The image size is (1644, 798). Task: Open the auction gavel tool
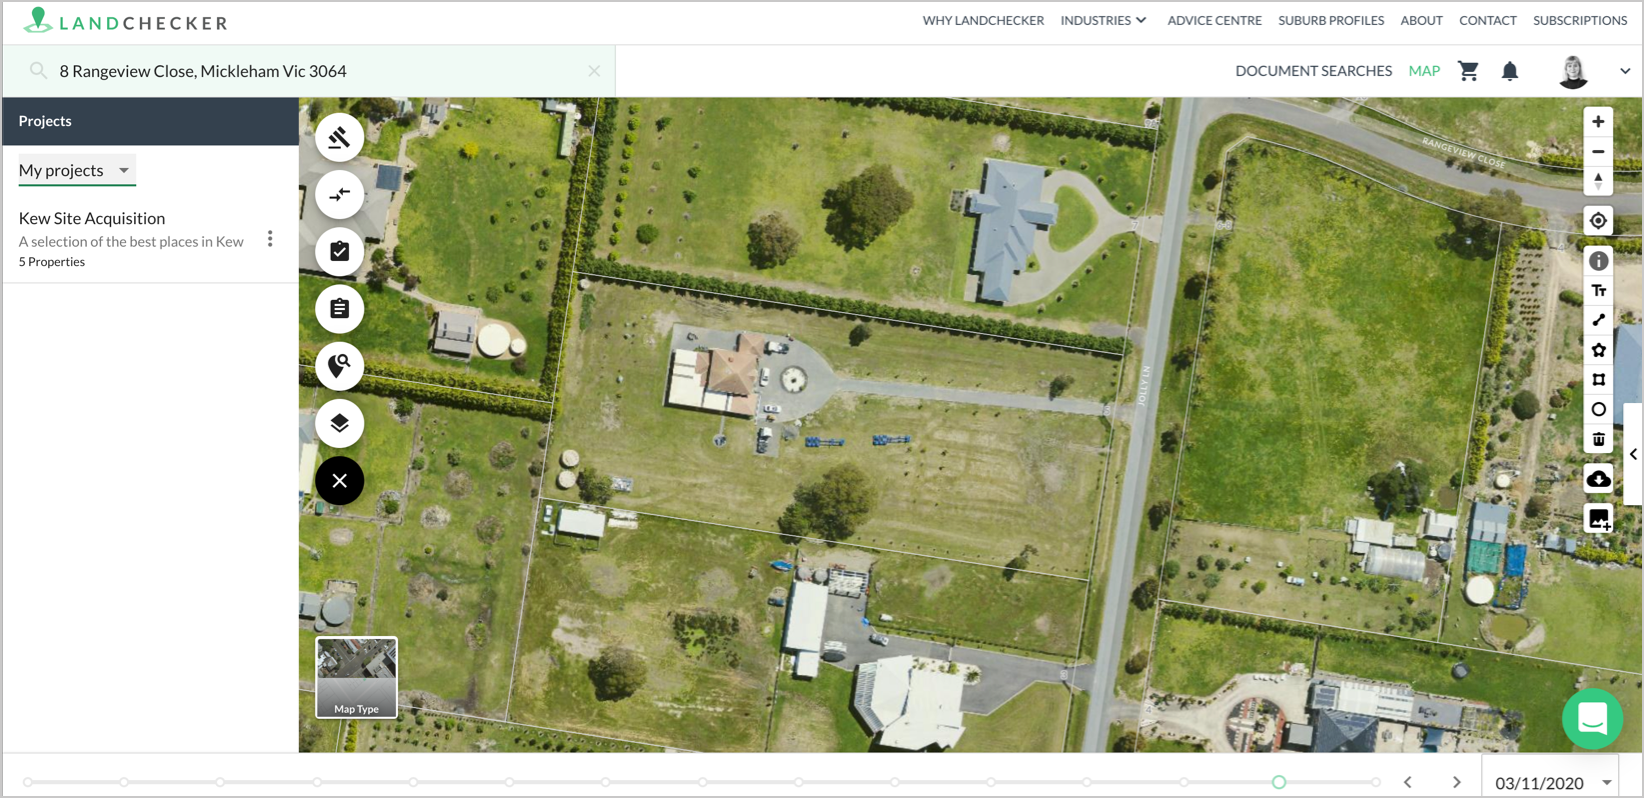tap(340, 138)
